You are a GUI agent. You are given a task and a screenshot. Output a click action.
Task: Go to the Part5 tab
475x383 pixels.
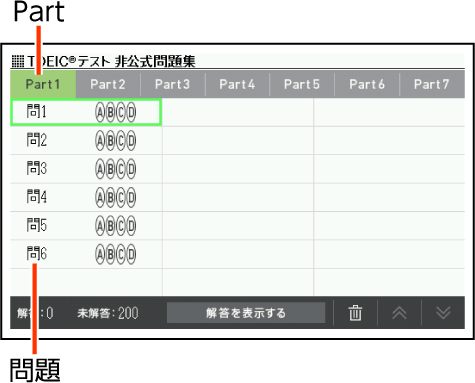302,84
